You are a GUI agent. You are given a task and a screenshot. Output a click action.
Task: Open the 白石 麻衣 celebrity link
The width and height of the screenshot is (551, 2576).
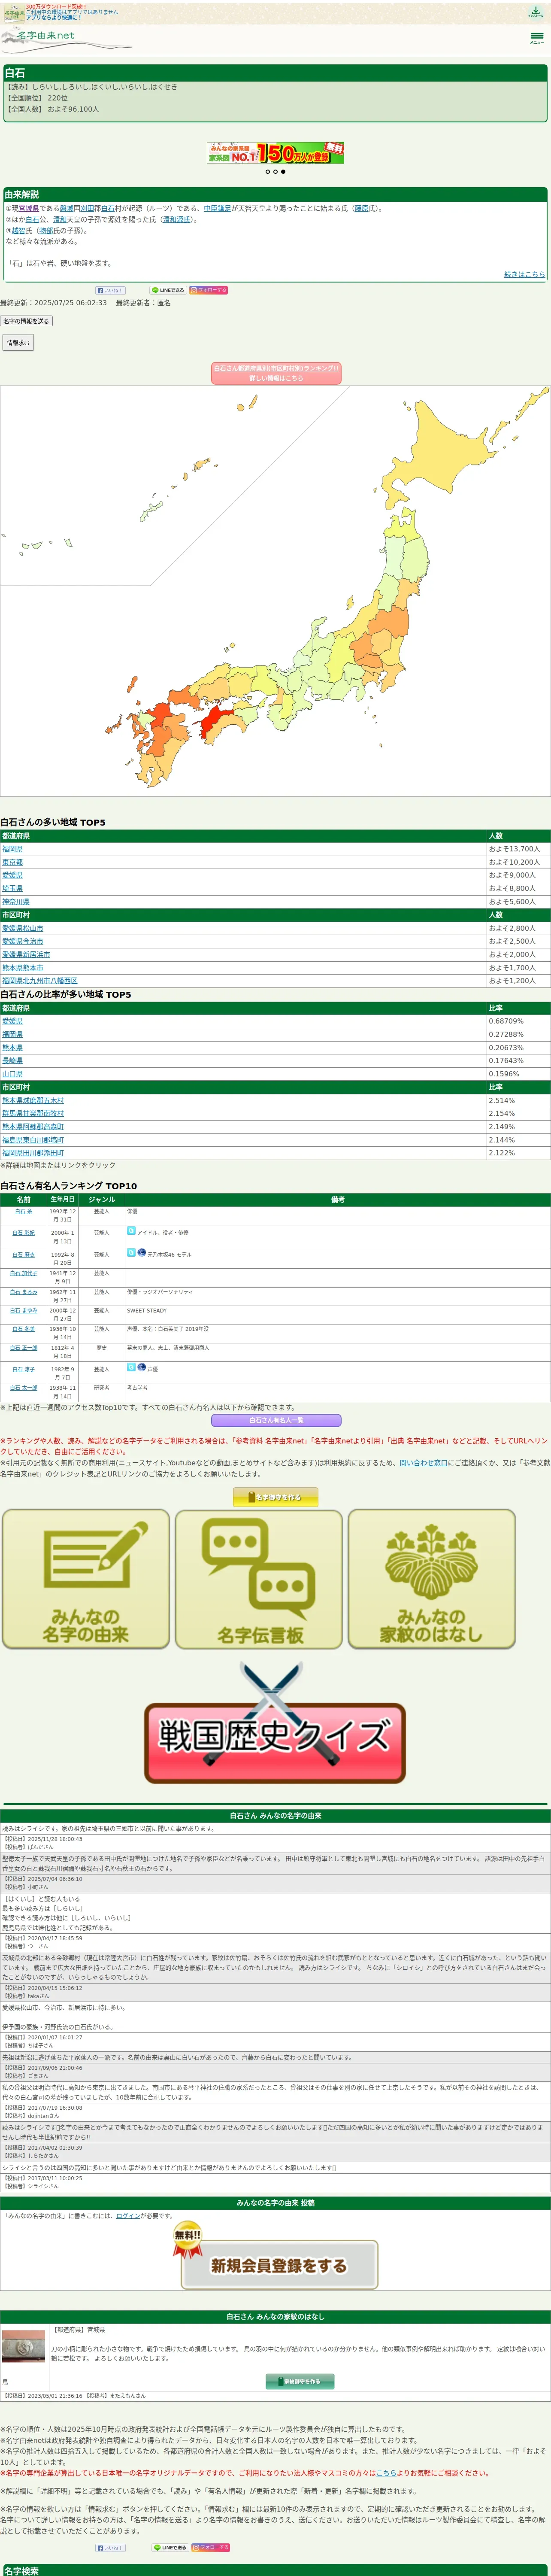click(x=24, y=1254)
